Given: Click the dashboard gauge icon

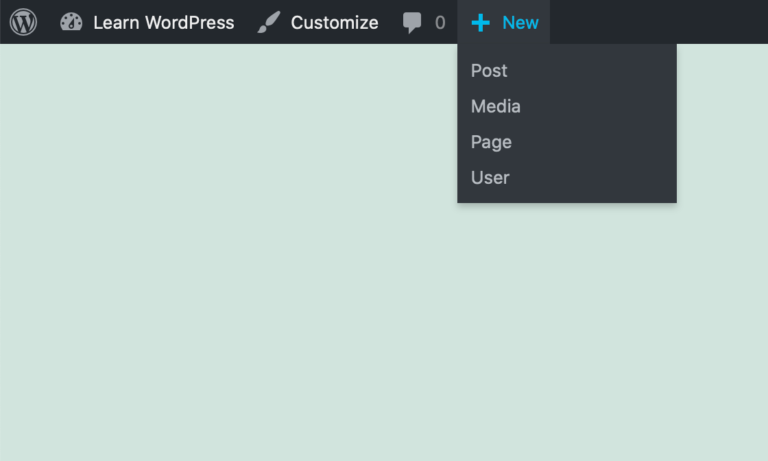Looking at the screenshot, I should point(71,23).
